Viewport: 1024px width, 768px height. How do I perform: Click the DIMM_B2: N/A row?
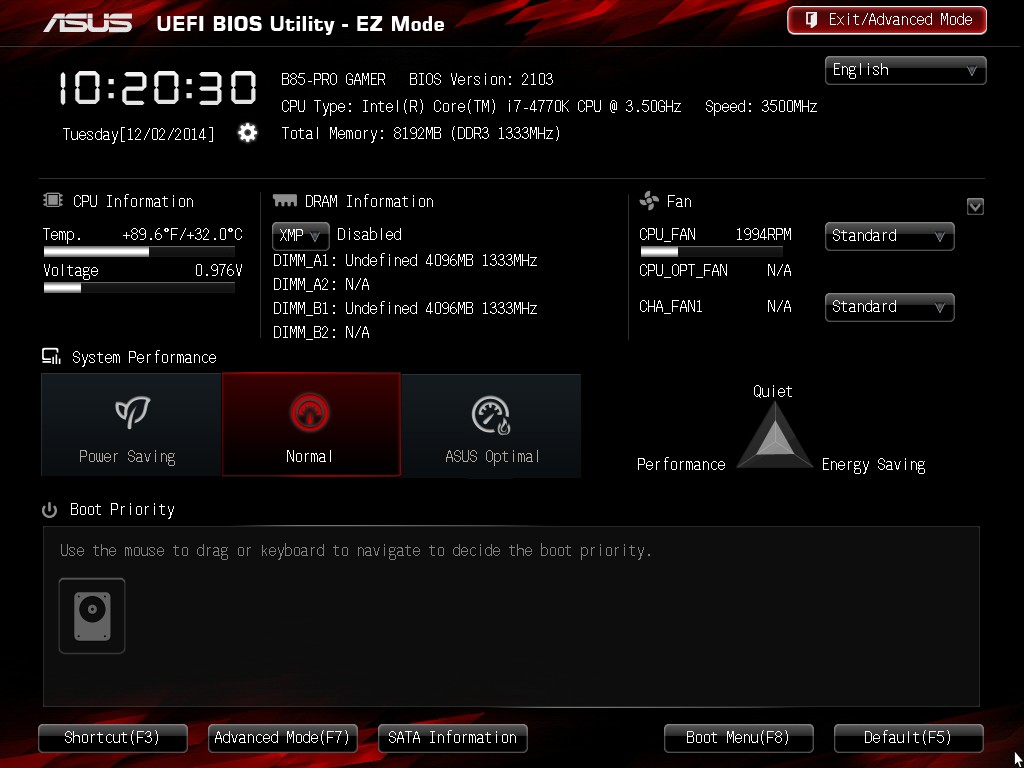[x=321, y=332]
